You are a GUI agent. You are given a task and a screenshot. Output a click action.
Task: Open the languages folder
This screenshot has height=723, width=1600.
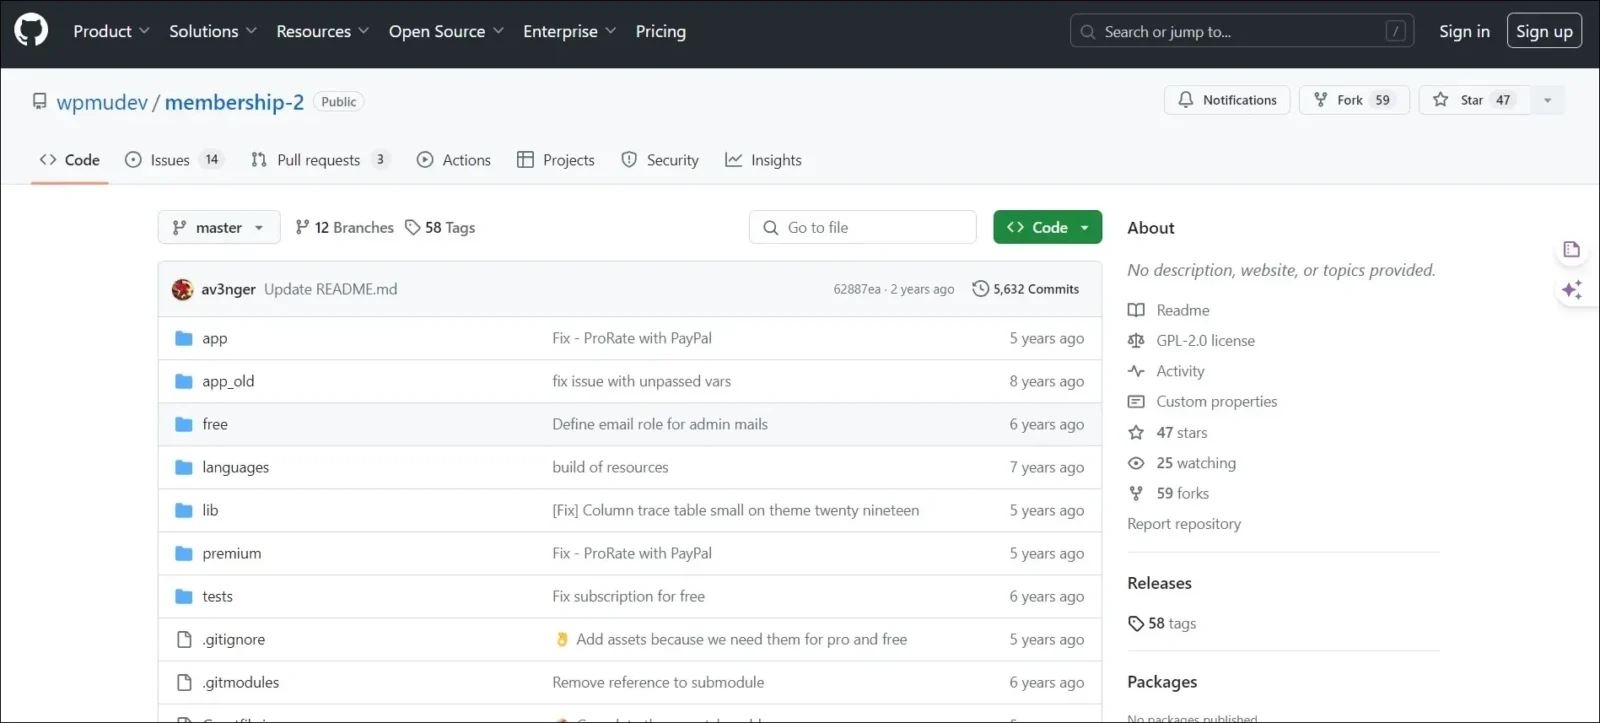pyautogui.click(x=235, y=467)
